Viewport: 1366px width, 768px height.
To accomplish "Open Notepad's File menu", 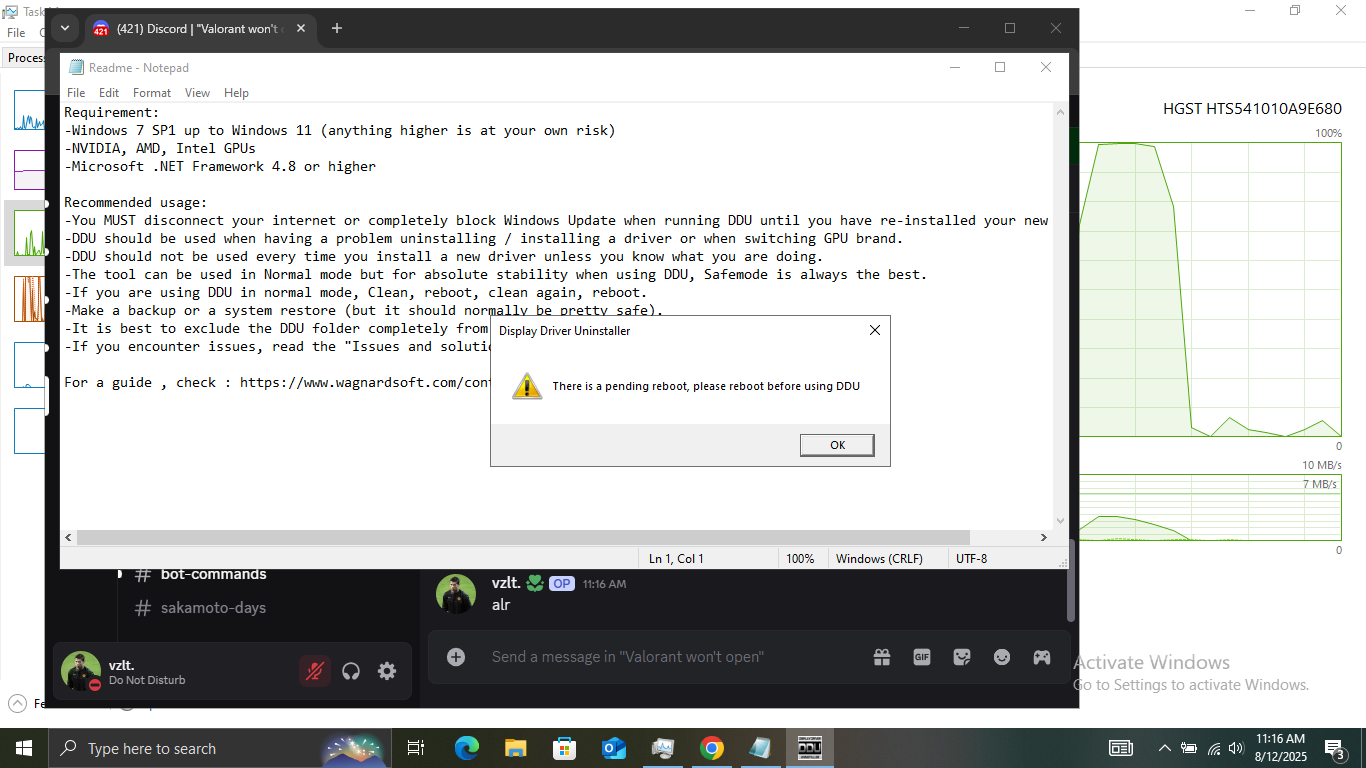I will pyautogui.click(x=76, y=93).
